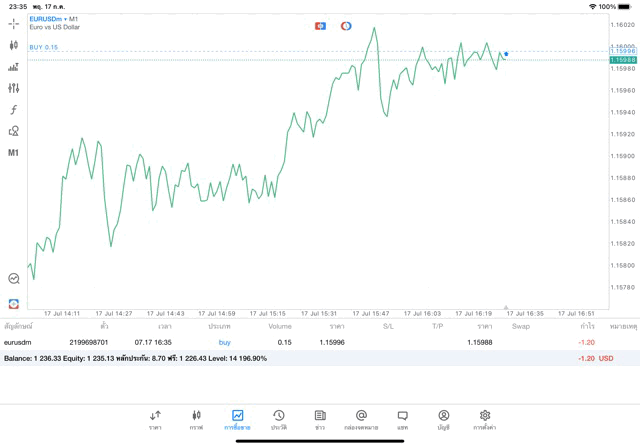Viewport: 640px width, 447px height.
Task: Expand the EURUSDm symbol dropdown
Action: point(46,19)
